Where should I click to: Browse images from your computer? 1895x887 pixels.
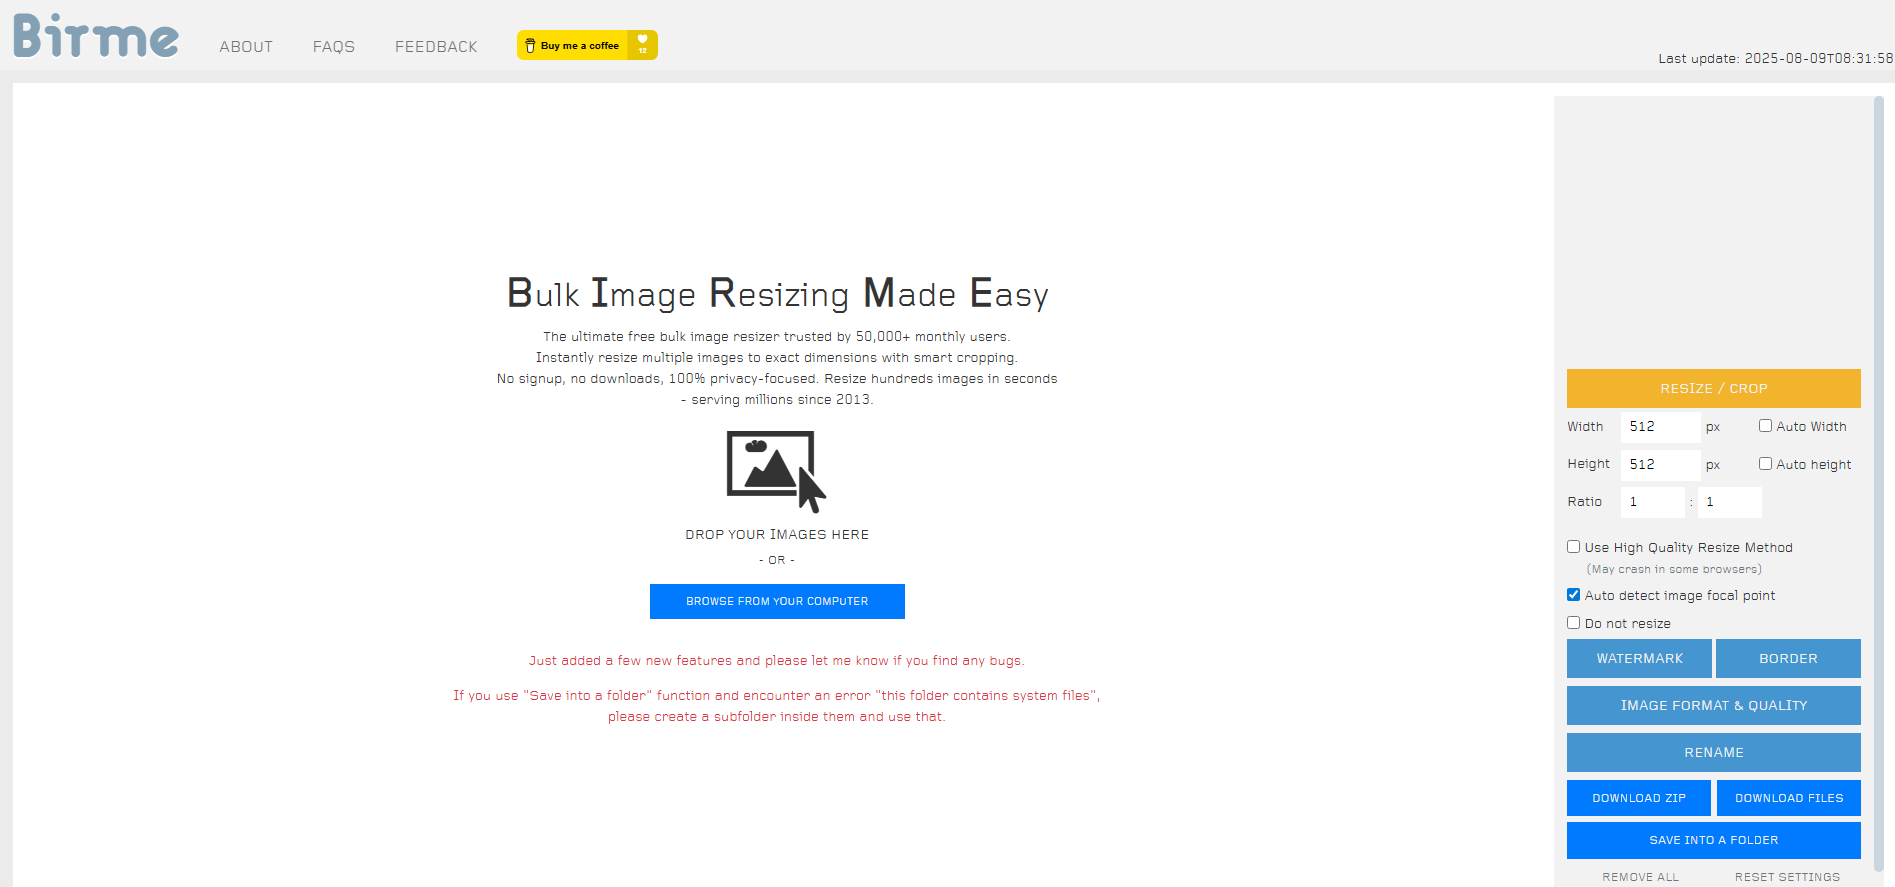[777, 602]
